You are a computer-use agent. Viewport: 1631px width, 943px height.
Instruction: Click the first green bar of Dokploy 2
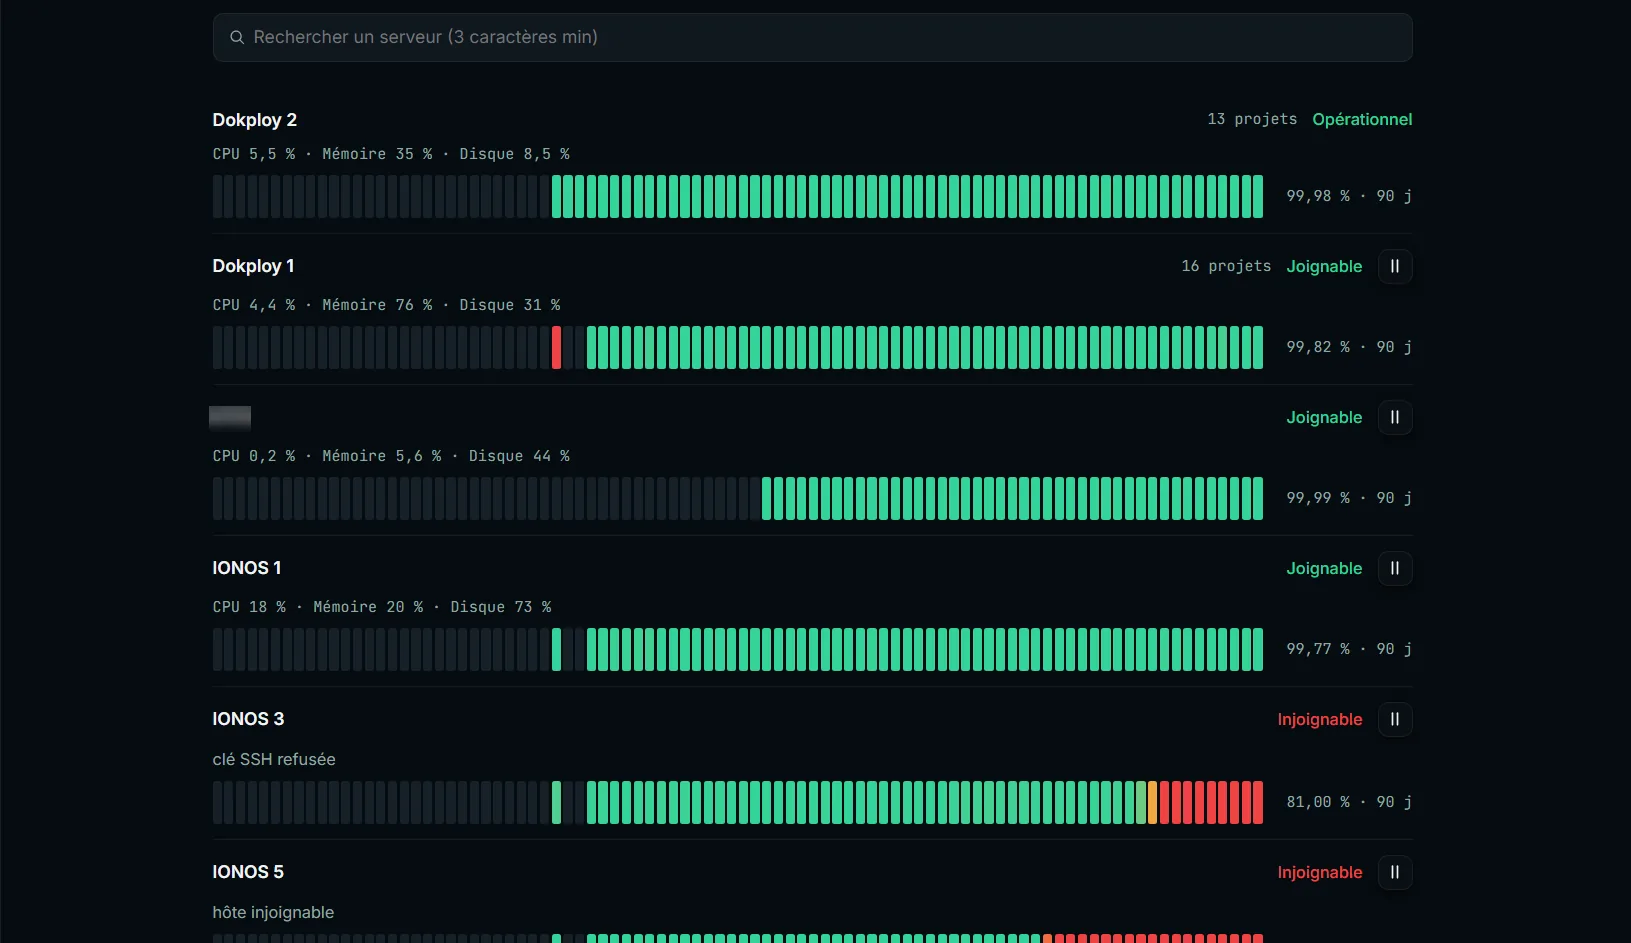click(557, 196)
